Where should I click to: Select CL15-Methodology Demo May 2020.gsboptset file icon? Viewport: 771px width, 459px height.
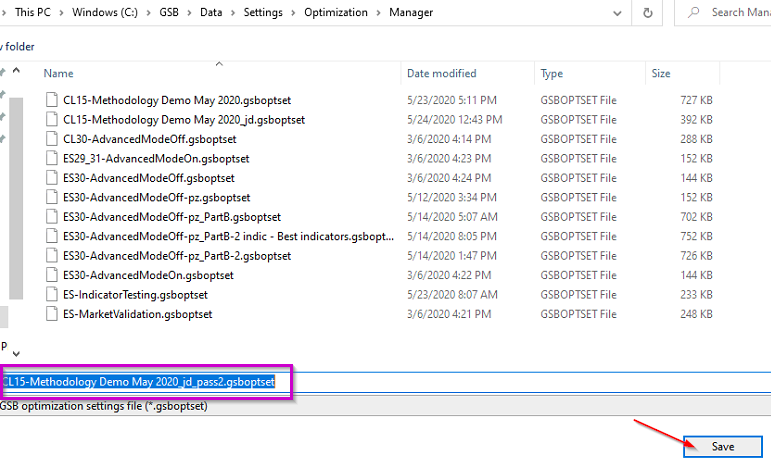click(53, 100)
